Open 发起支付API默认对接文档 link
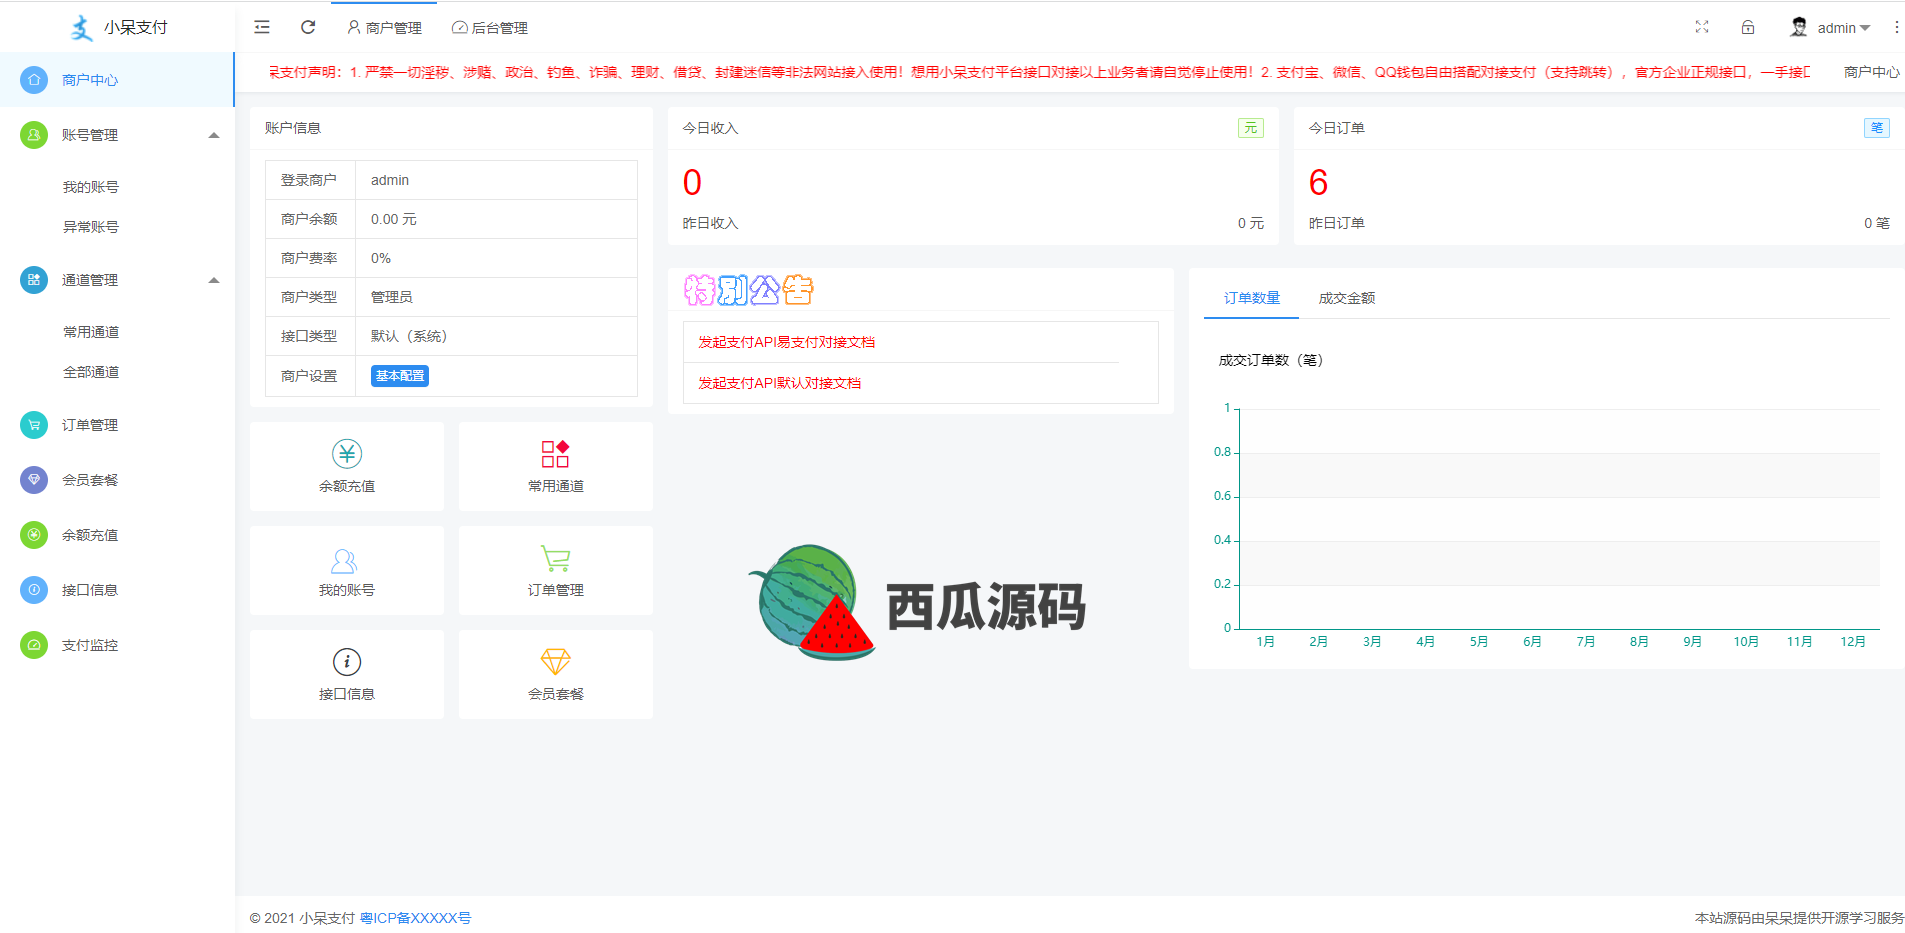Image resolution: width=1905 pixels, height=933 pixels. (779, 383)
